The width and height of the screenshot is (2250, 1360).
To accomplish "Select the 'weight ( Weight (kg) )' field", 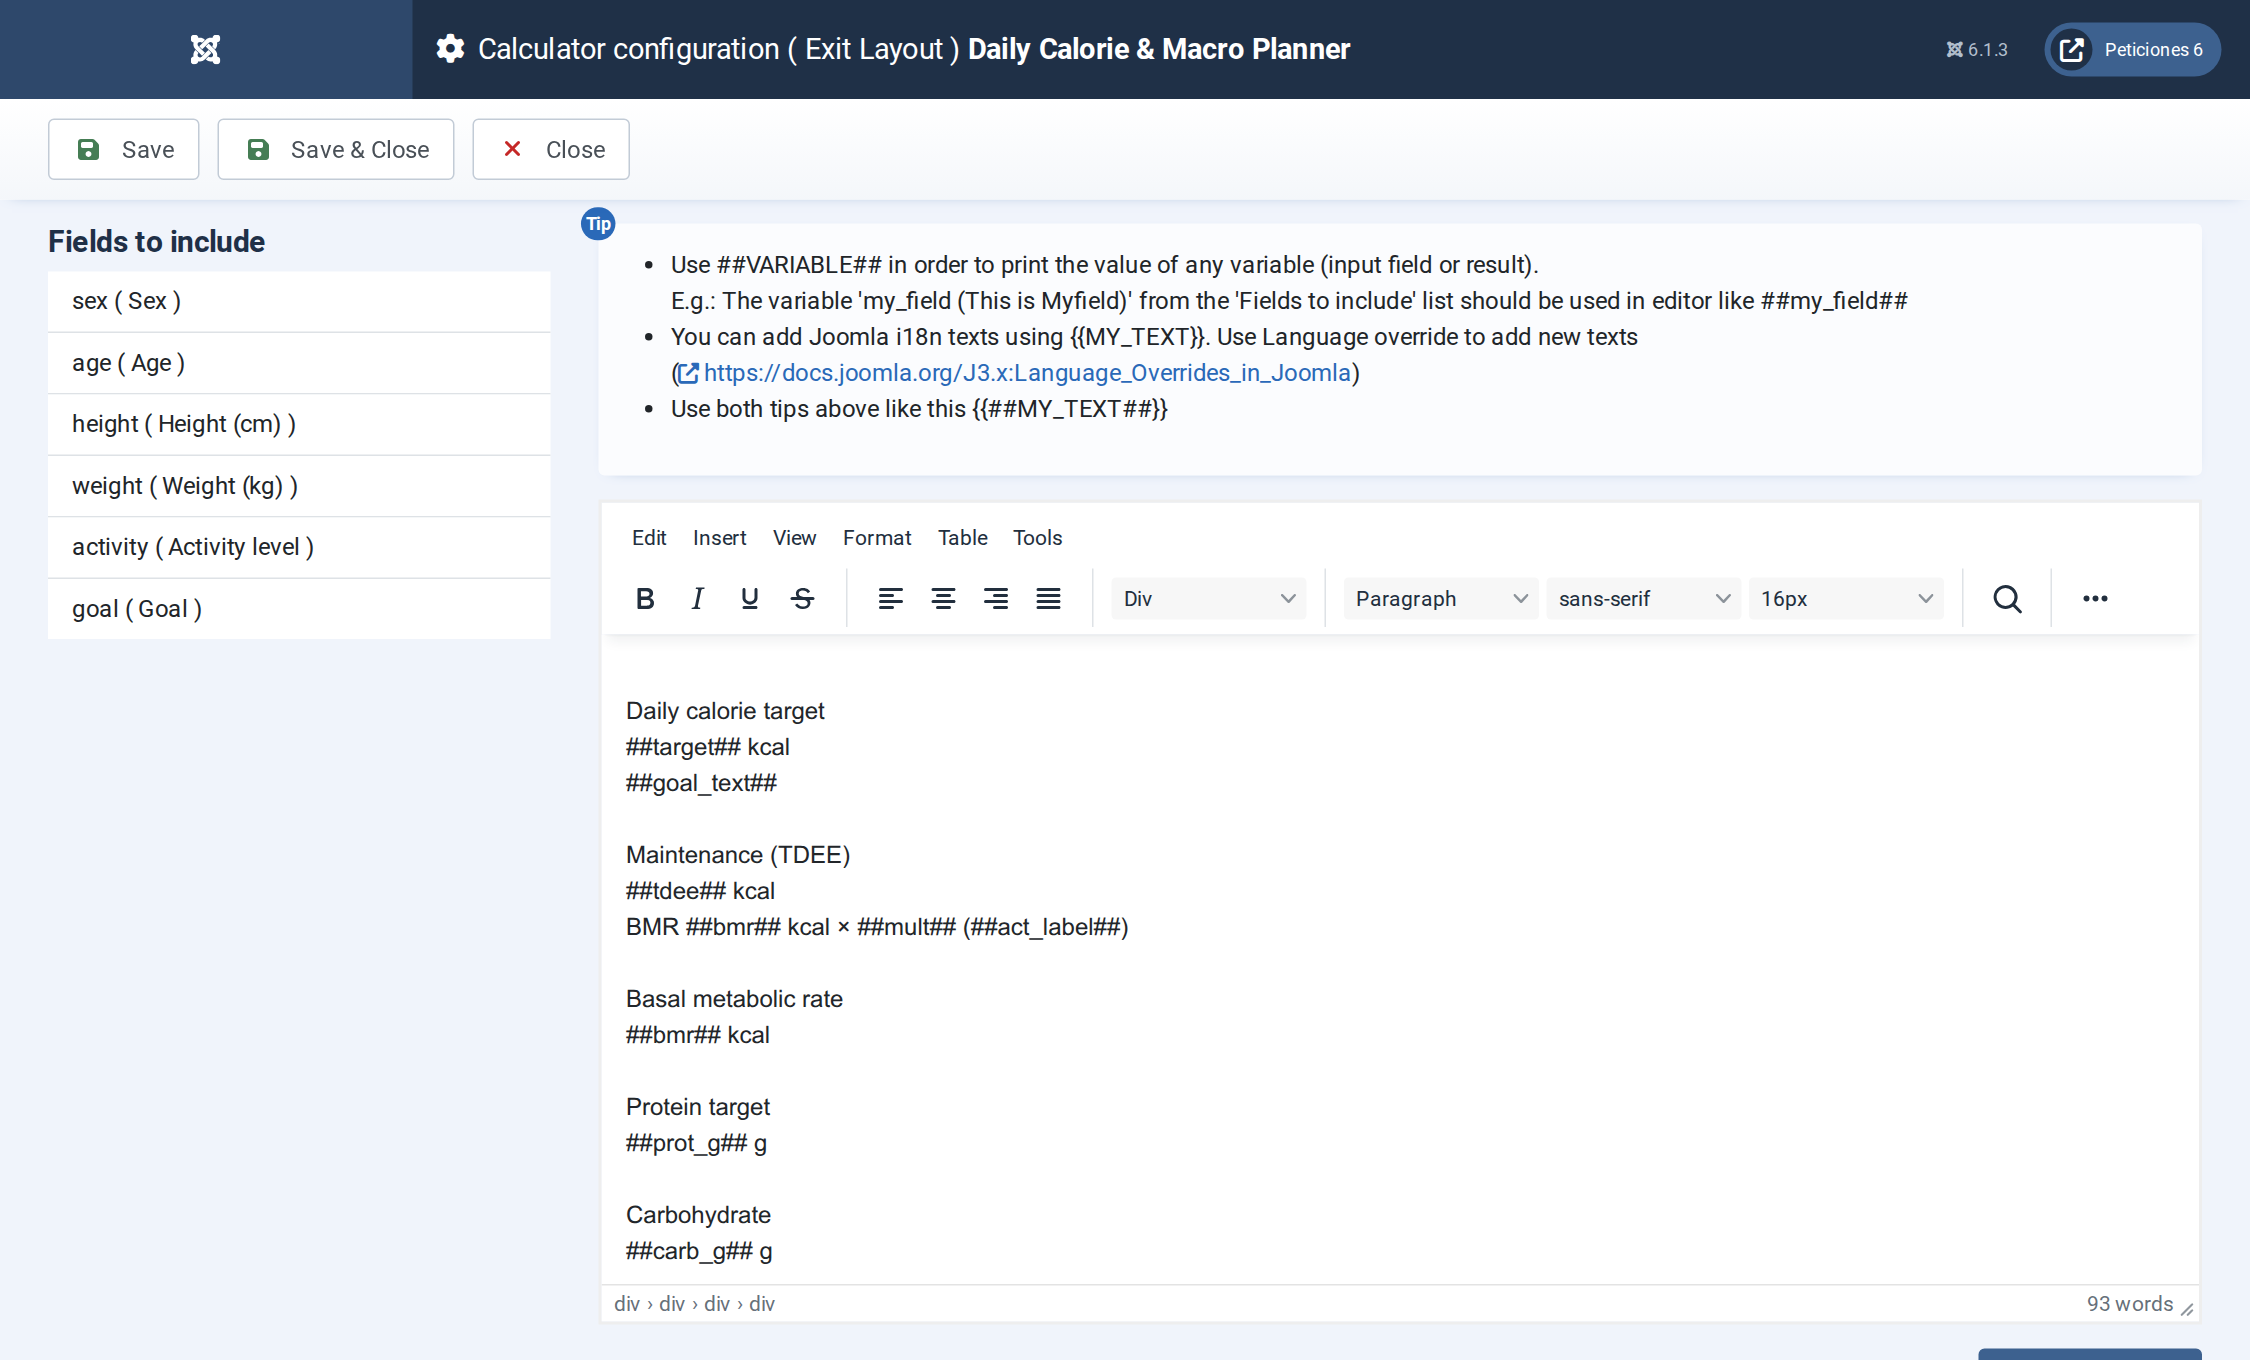I will click(x=299, y=486).
